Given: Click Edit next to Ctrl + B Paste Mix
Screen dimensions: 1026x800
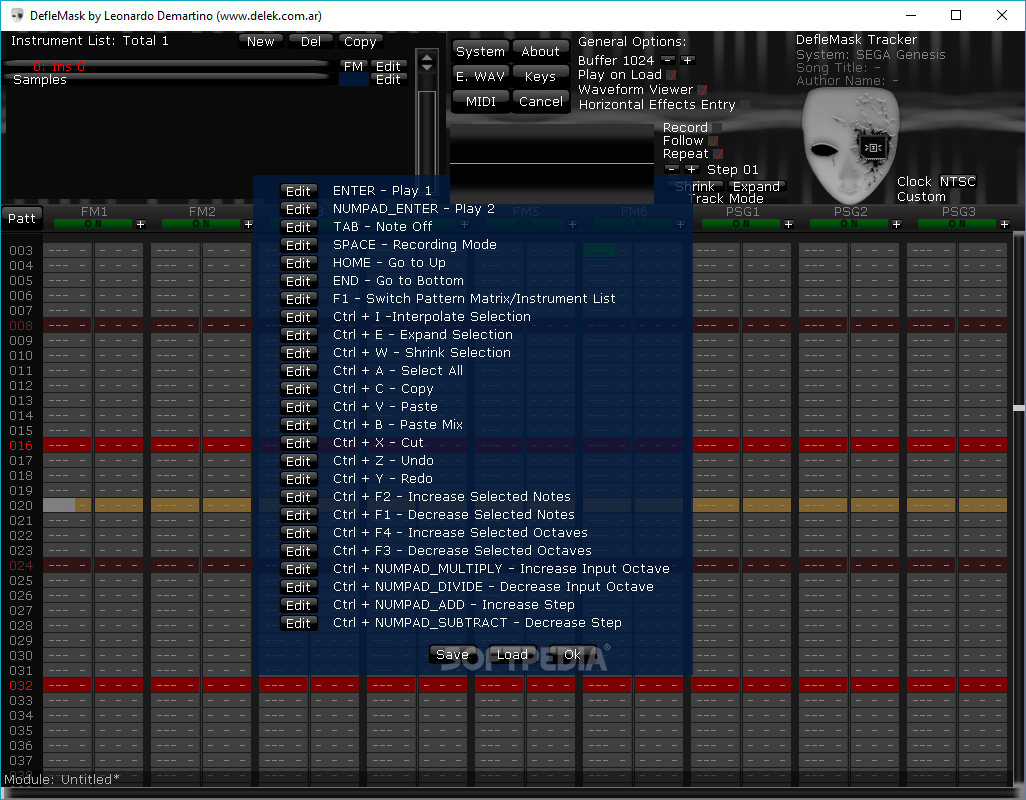Looking at the screenshot, I should pyautogui.click(x=298, y=425).
